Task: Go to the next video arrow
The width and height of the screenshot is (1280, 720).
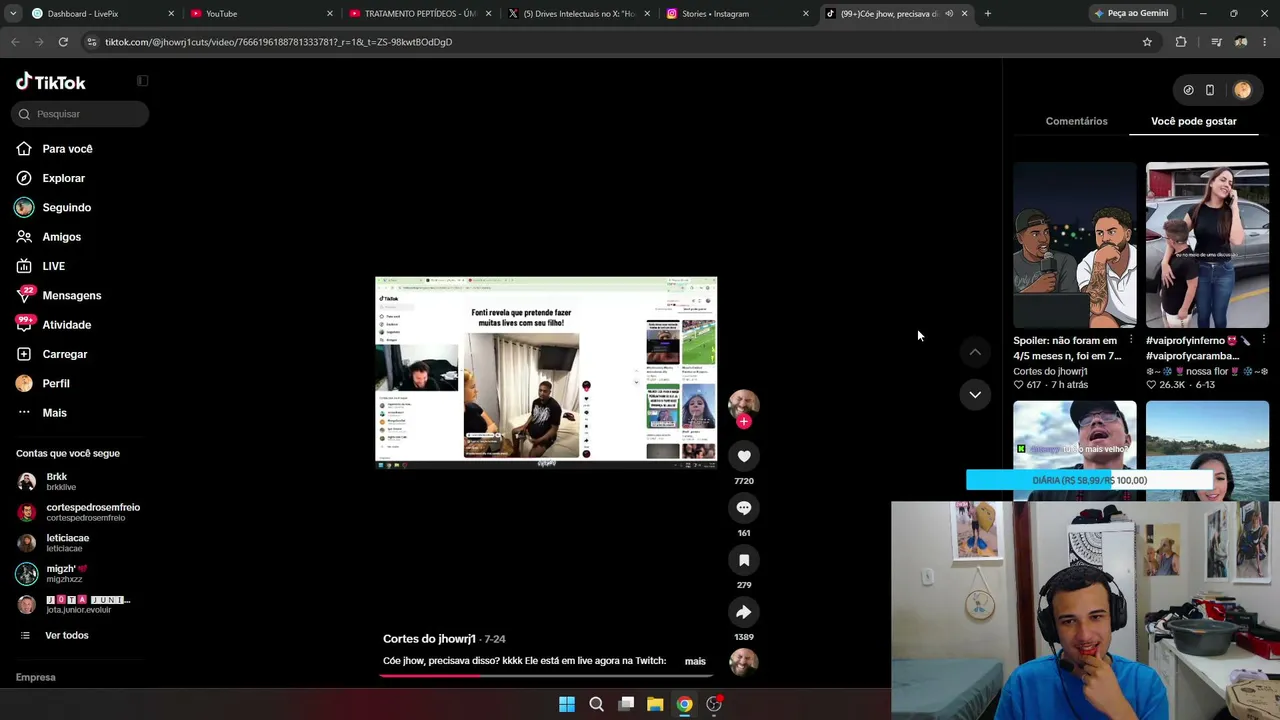Action: (x=975, y=395)
